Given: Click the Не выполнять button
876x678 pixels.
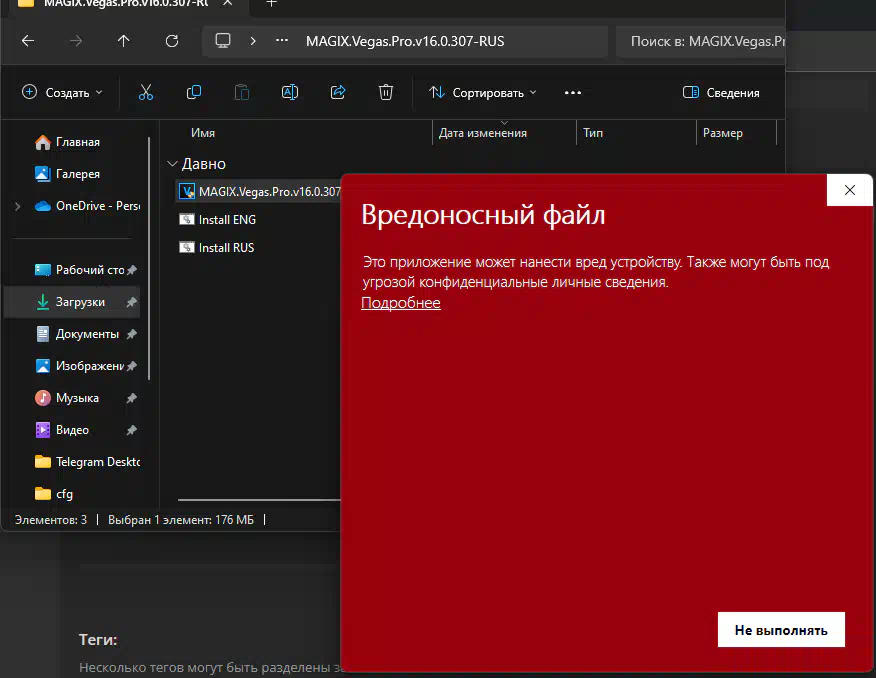Looking at the screenshot, I should tap(781, 630).
